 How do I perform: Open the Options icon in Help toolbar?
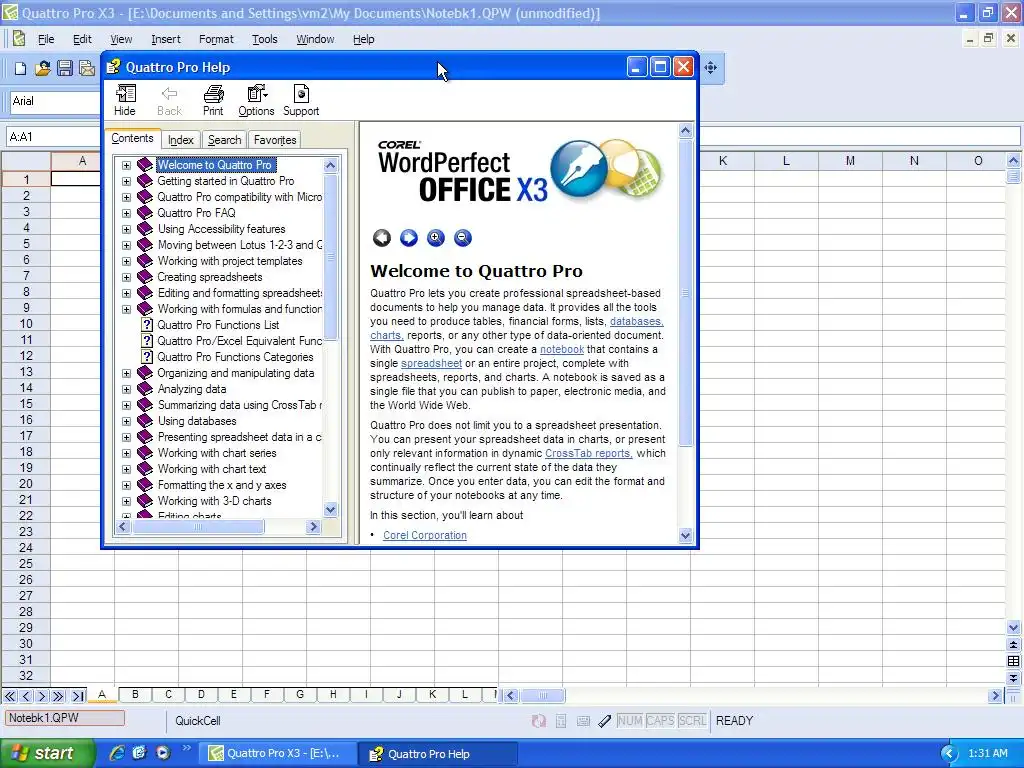(x=256, y=101)
